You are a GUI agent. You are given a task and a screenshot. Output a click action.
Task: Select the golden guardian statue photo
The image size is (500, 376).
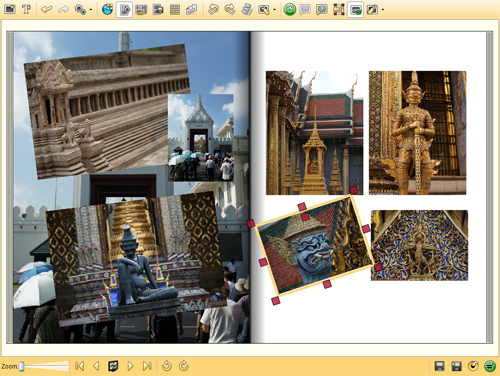coord(417,133)
